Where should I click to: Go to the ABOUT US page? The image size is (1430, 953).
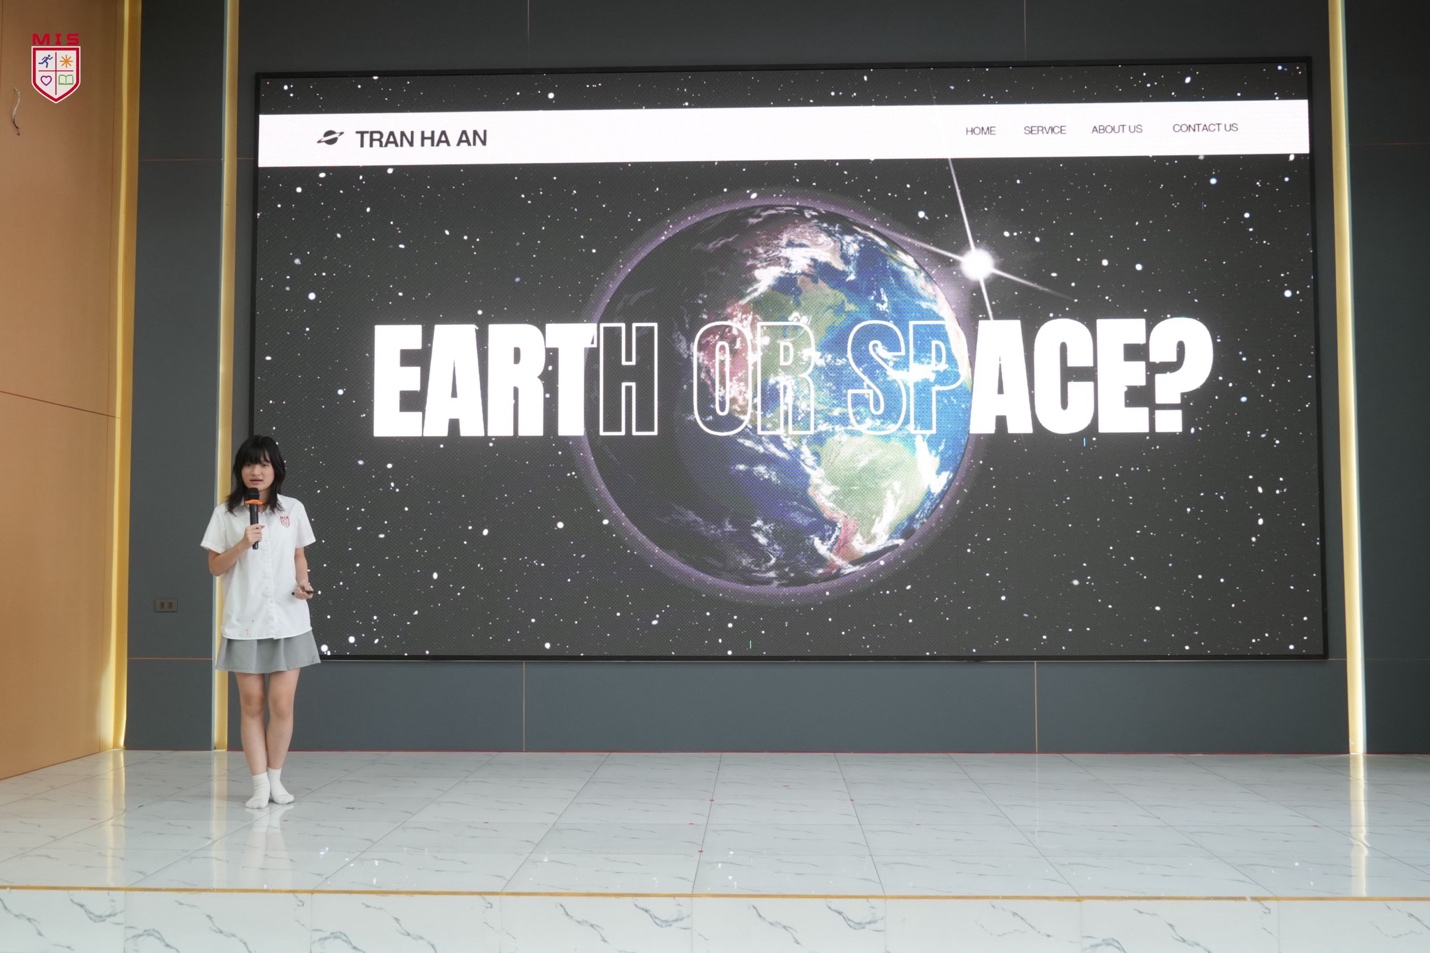(1116, 129)
